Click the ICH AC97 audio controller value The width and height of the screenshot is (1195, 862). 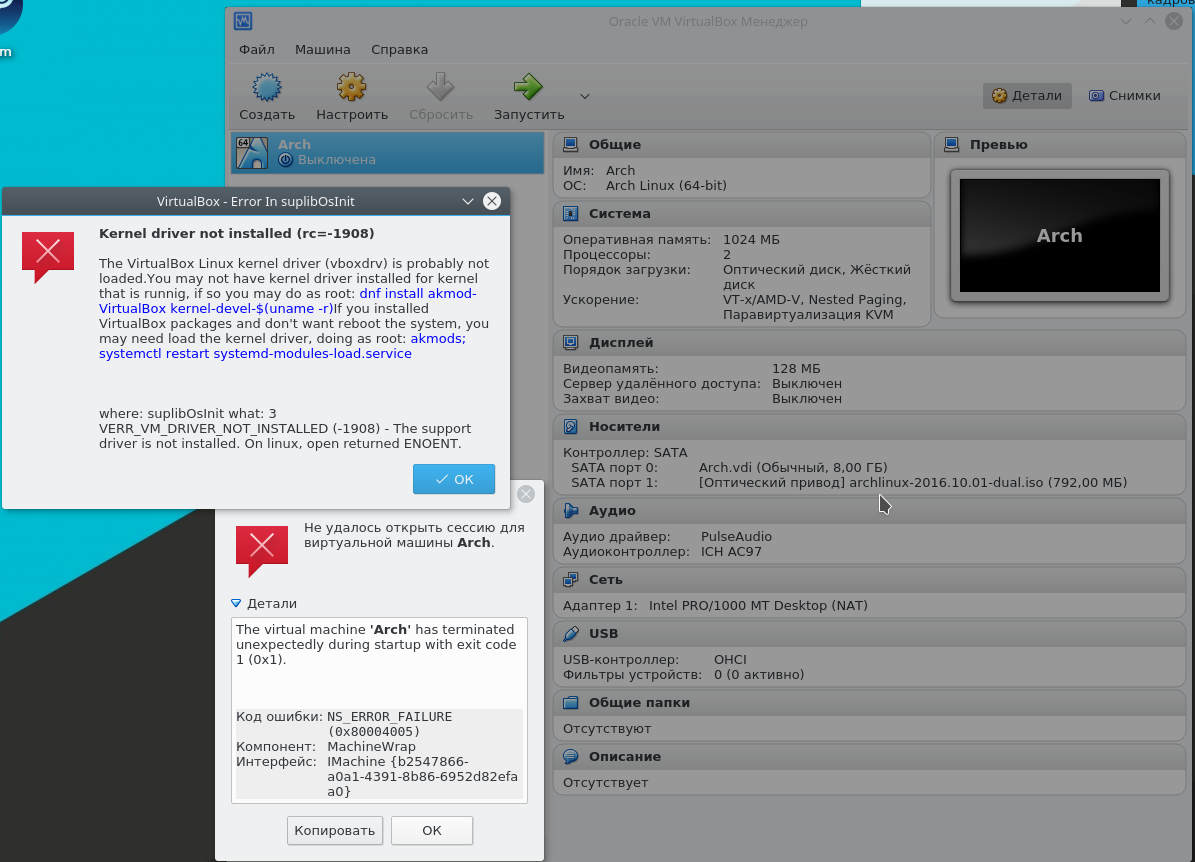click(731, 552)
